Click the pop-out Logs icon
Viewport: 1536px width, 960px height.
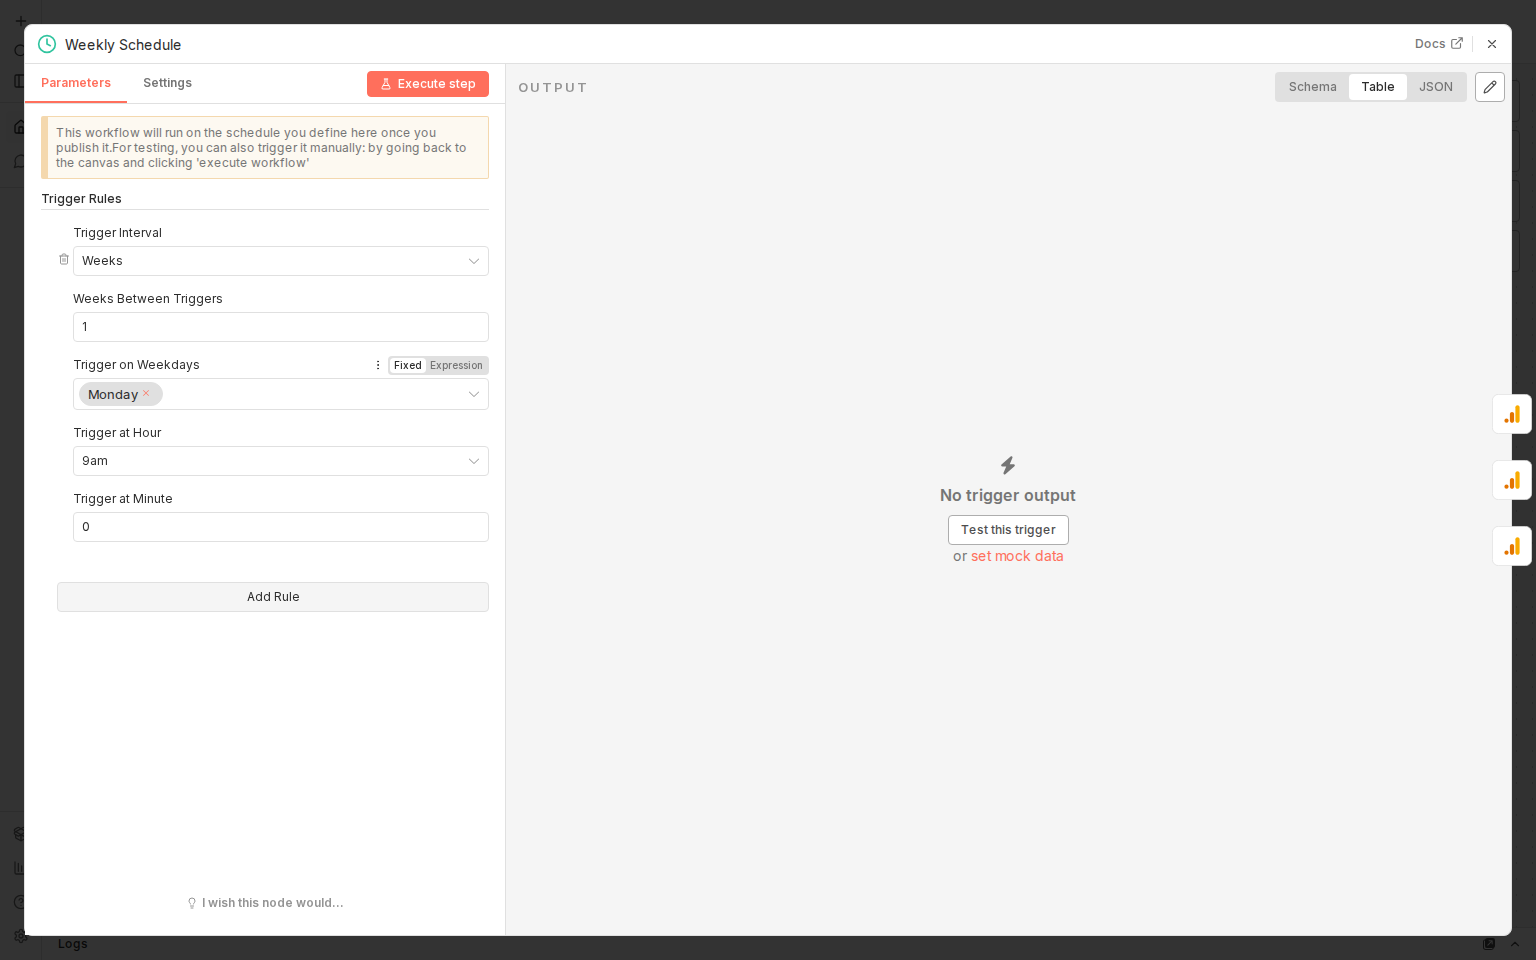coord(1489,943)
